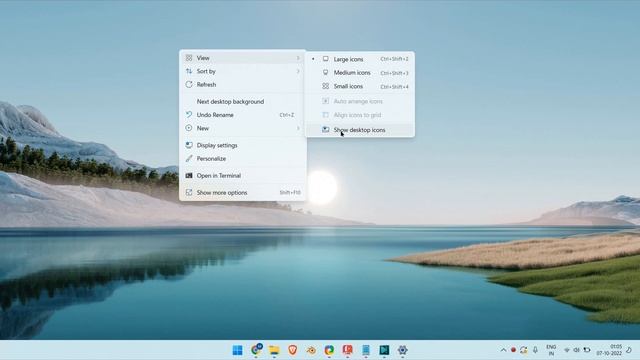Open the blue notepad-style app in taskbar
This screenshot has height=360, width=640.
click(x=366, y=350)
